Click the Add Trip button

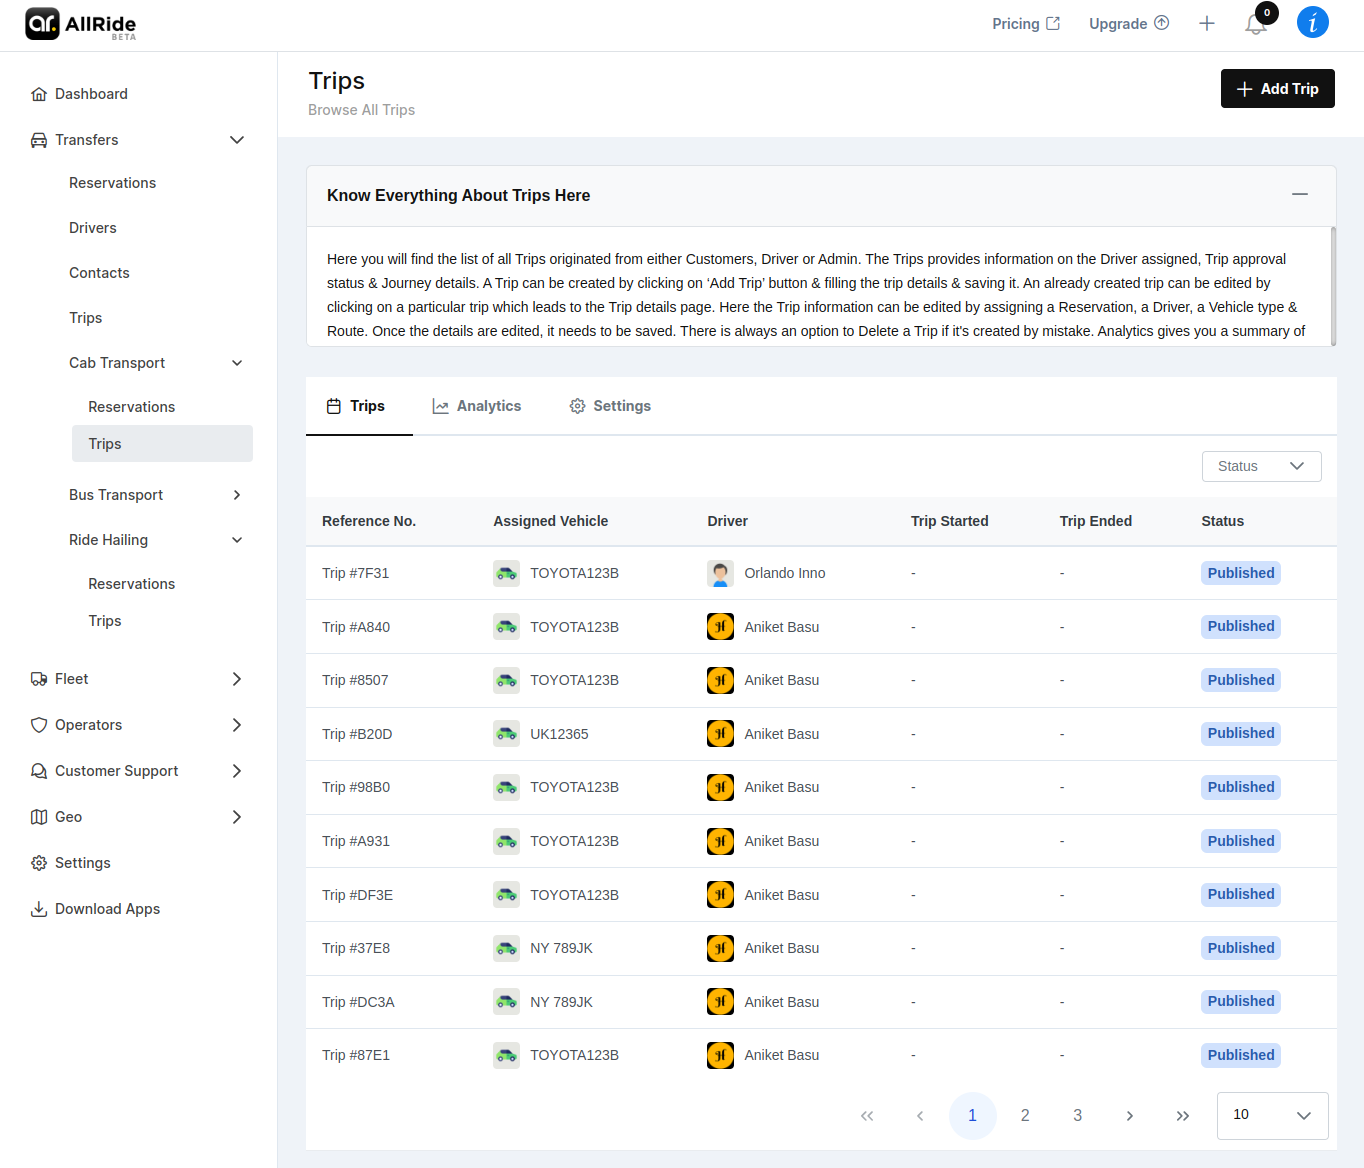tap(1277, 89)
